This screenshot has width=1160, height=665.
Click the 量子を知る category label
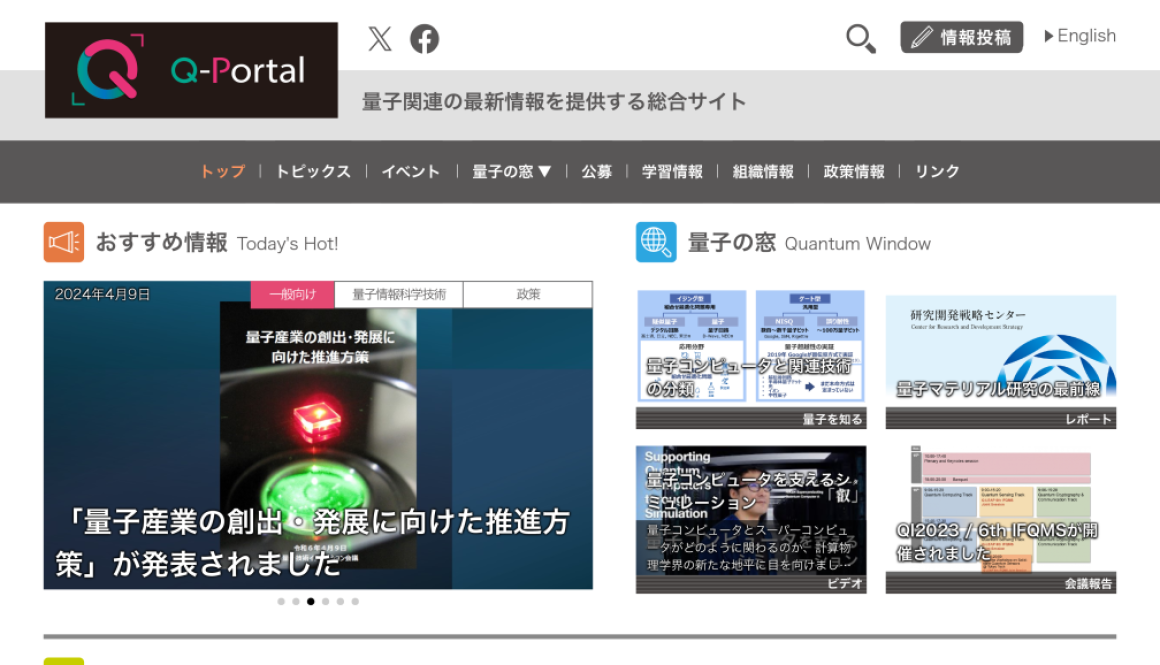(x=832, y=419)
